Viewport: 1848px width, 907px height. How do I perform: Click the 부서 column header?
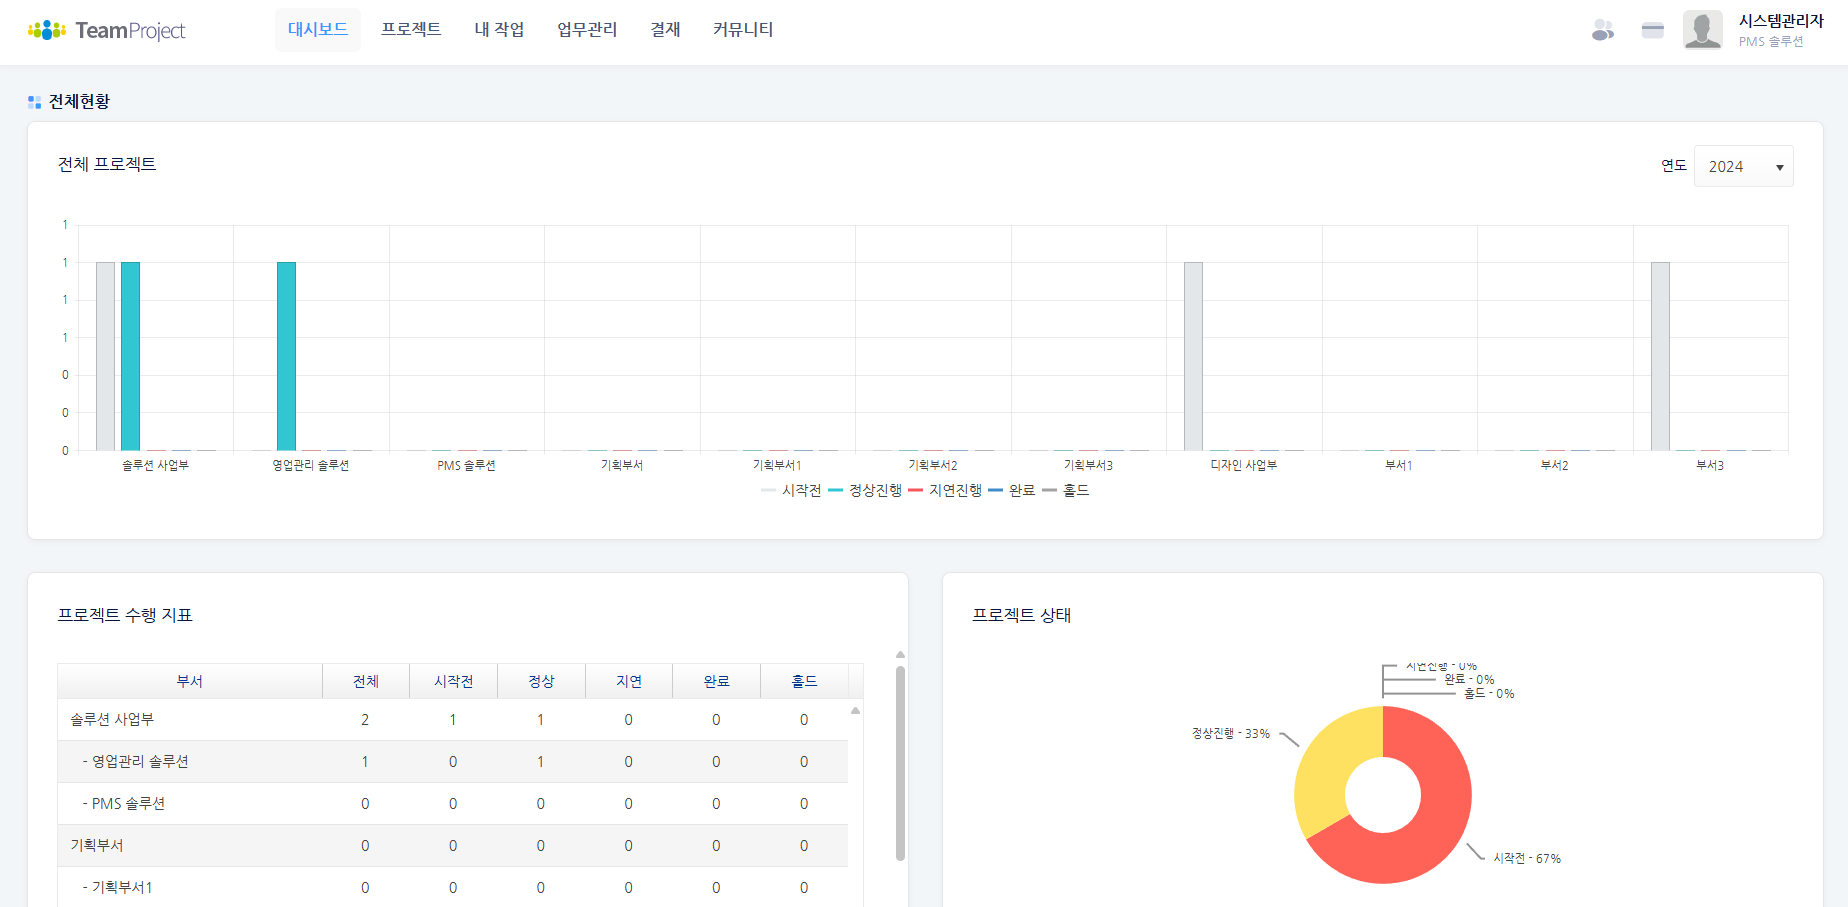pyautogui.click(x=190, y=681)
